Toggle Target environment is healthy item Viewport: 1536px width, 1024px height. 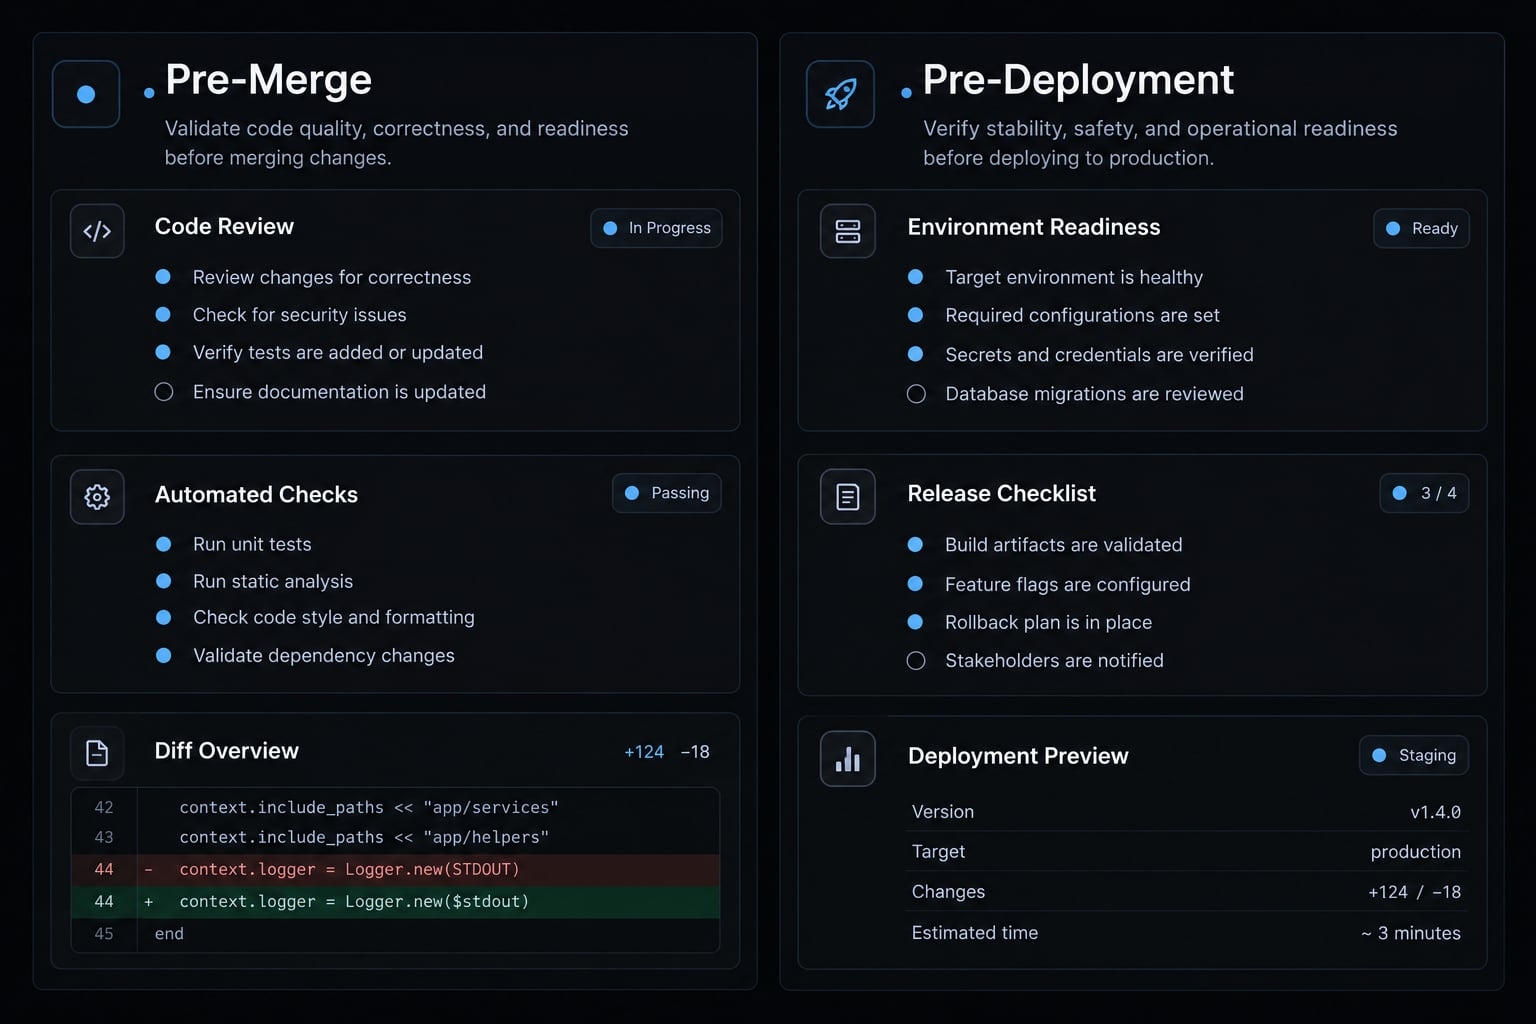click(x=915, y=277)
